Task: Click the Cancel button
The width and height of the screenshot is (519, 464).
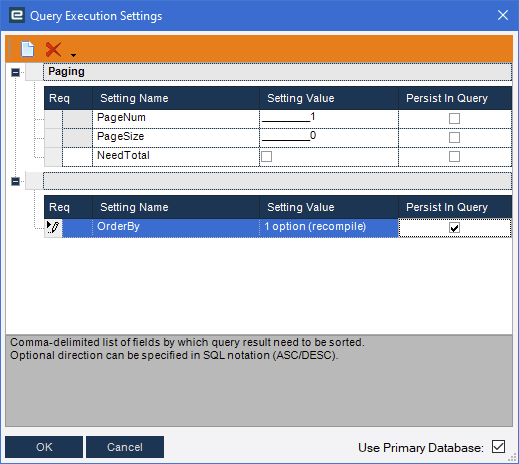Action: (125, 447)
